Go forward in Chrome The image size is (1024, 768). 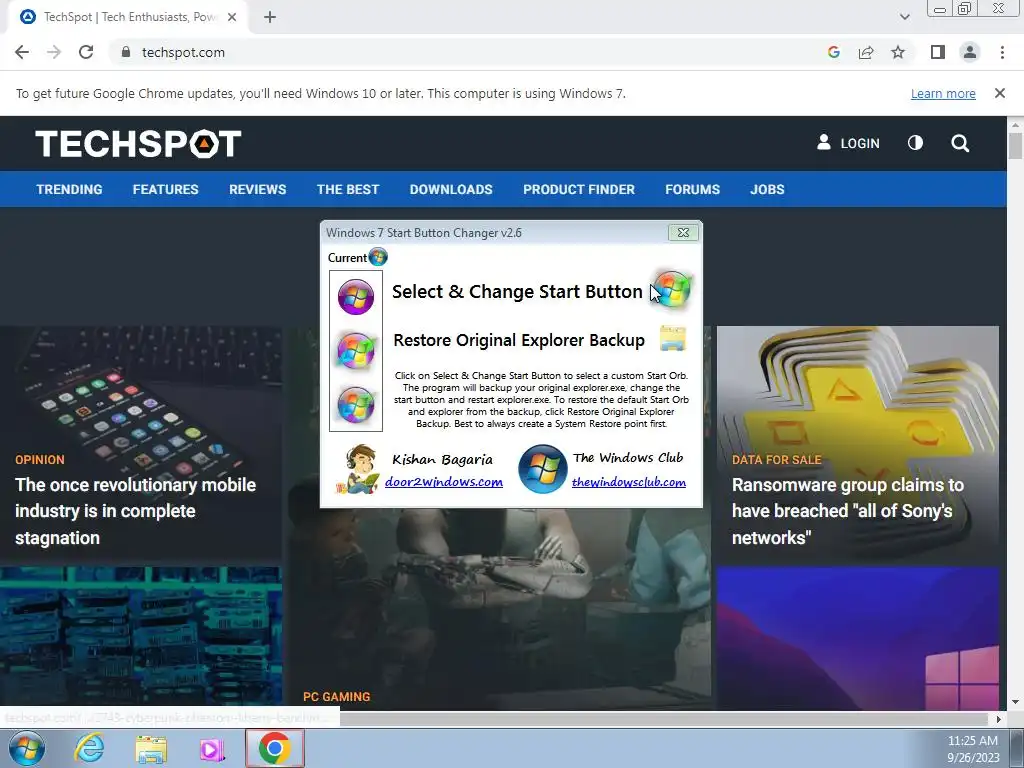(54, 52)
